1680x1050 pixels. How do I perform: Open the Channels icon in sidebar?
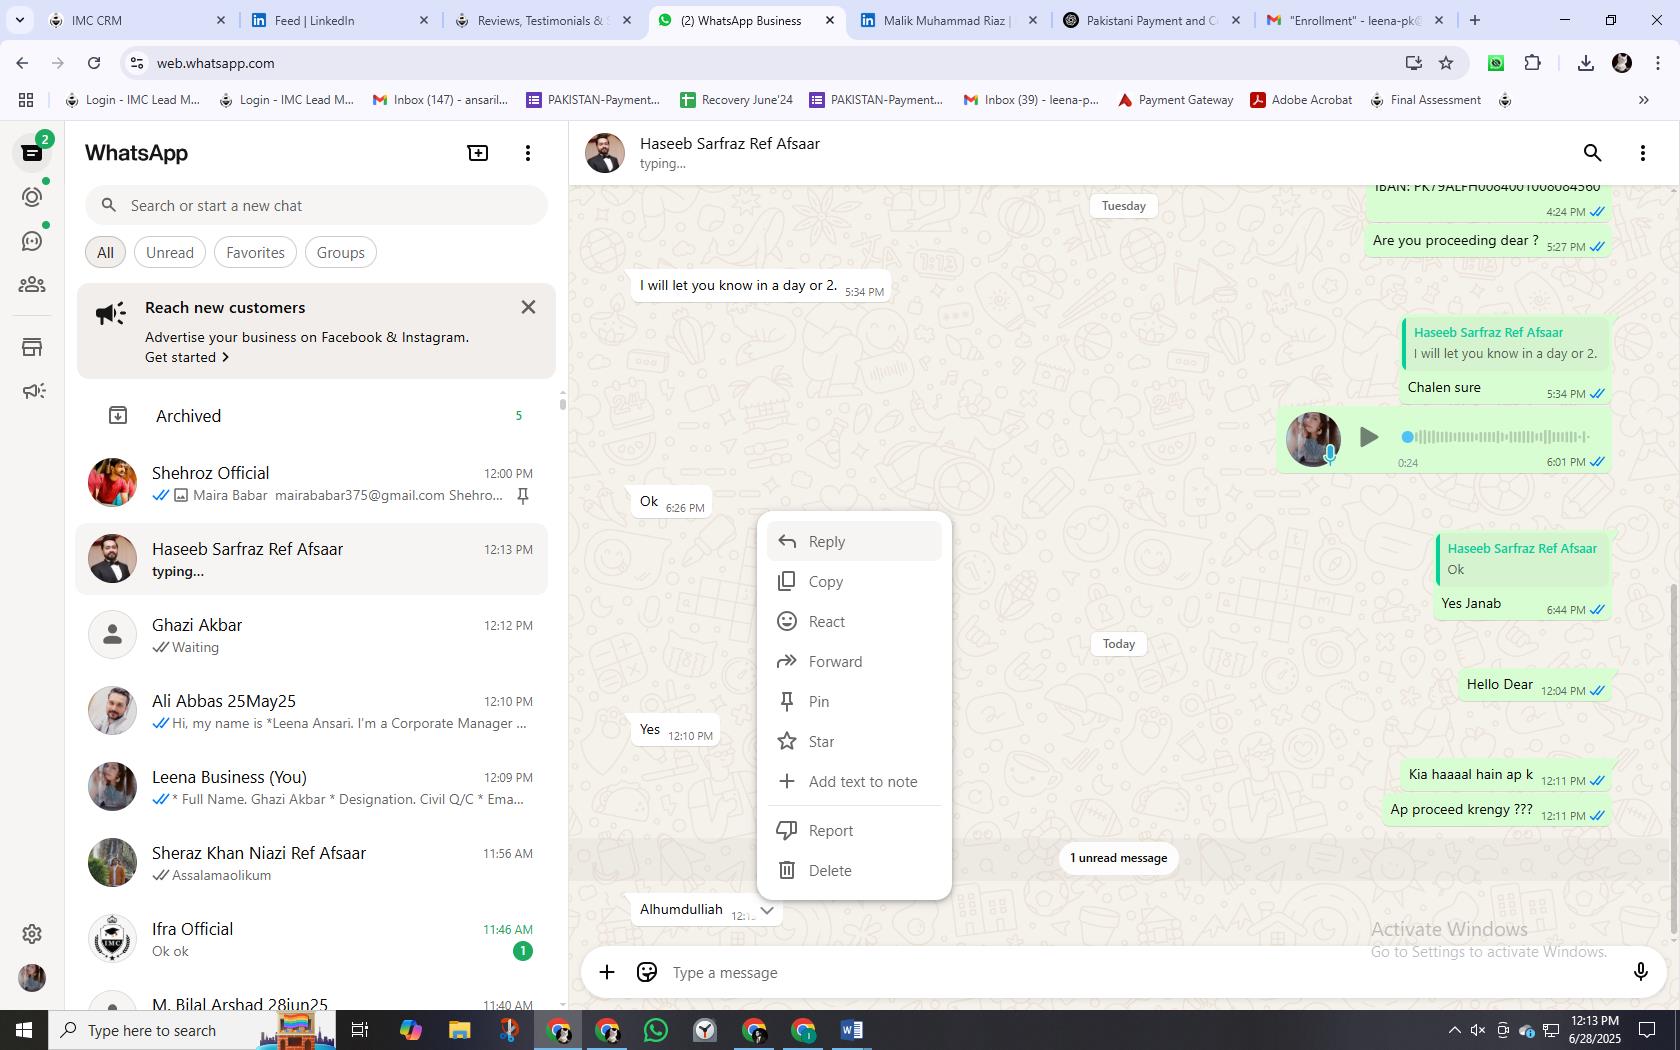click(x=32, y=241)
